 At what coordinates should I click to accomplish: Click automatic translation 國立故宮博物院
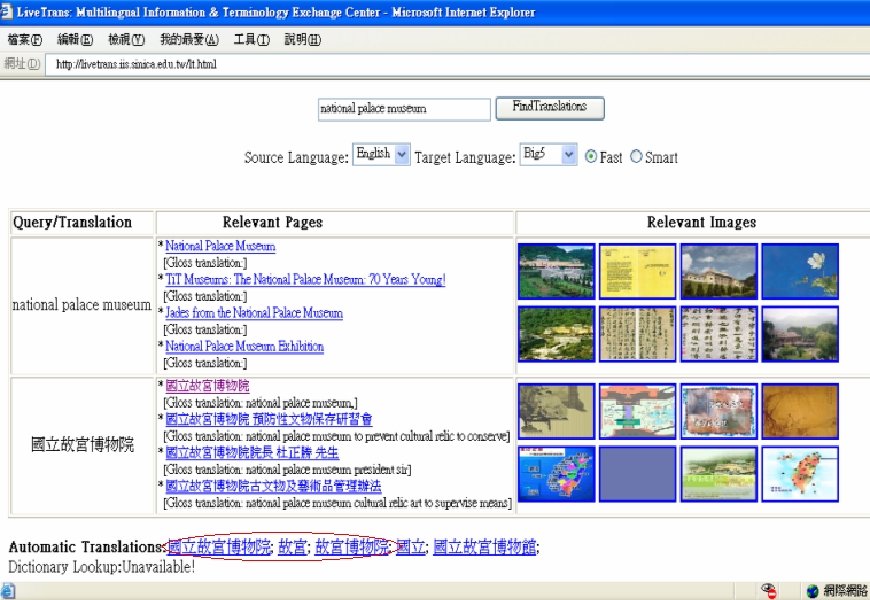pos(219,547)
